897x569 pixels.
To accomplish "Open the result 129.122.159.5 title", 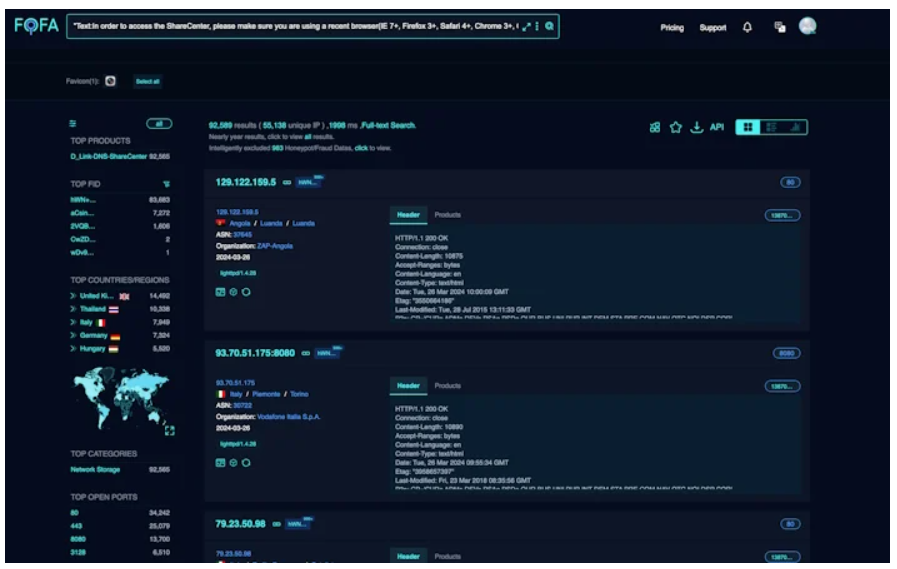I will (245, 182).
